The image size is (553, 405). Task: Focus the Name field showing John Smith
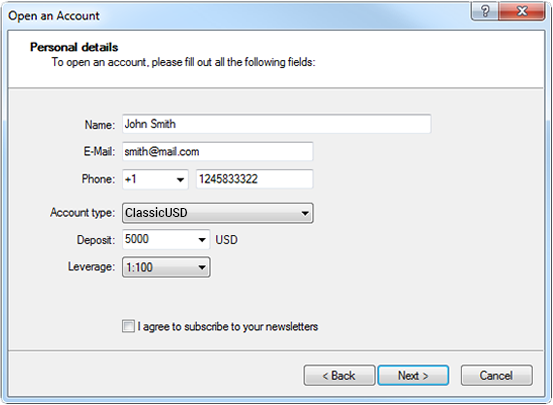pyautogui.click(x=276, y=124)
